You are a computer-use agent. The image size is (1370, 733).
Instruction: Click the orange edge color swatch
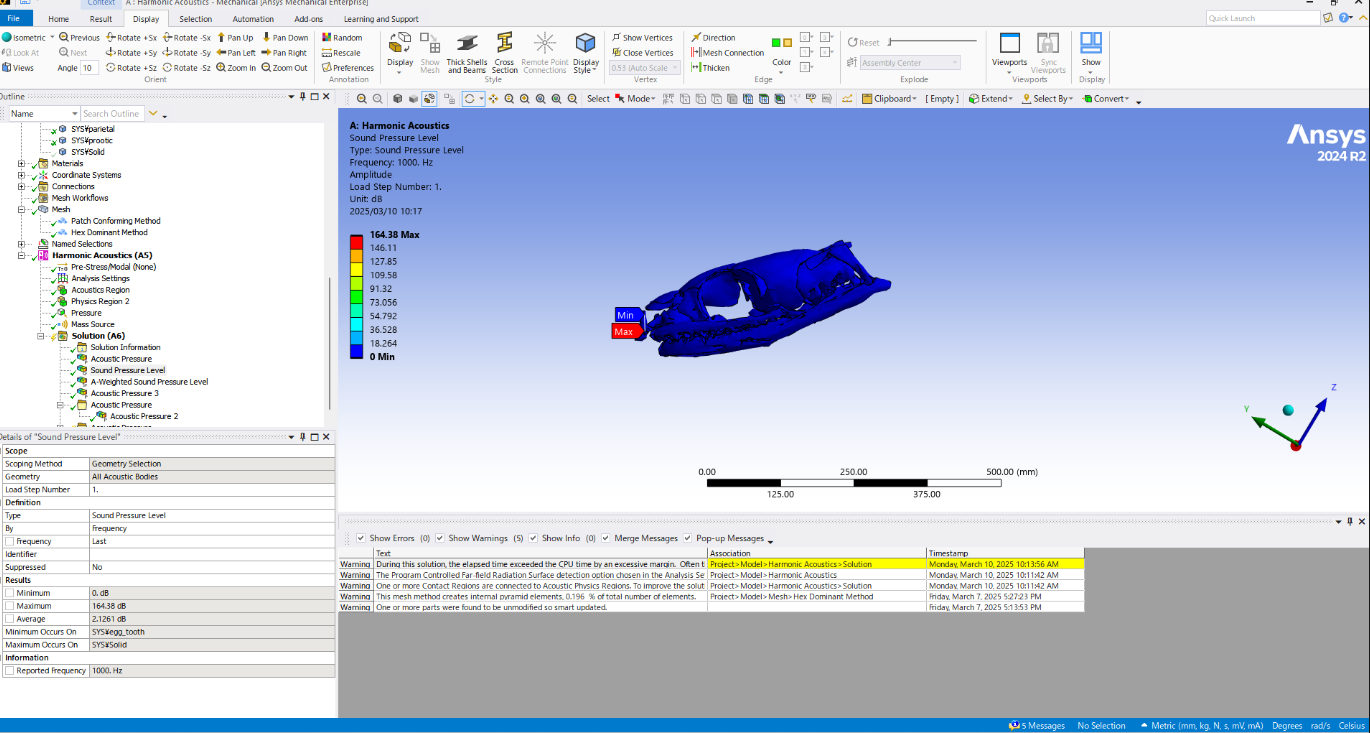(x=788, y=42)
